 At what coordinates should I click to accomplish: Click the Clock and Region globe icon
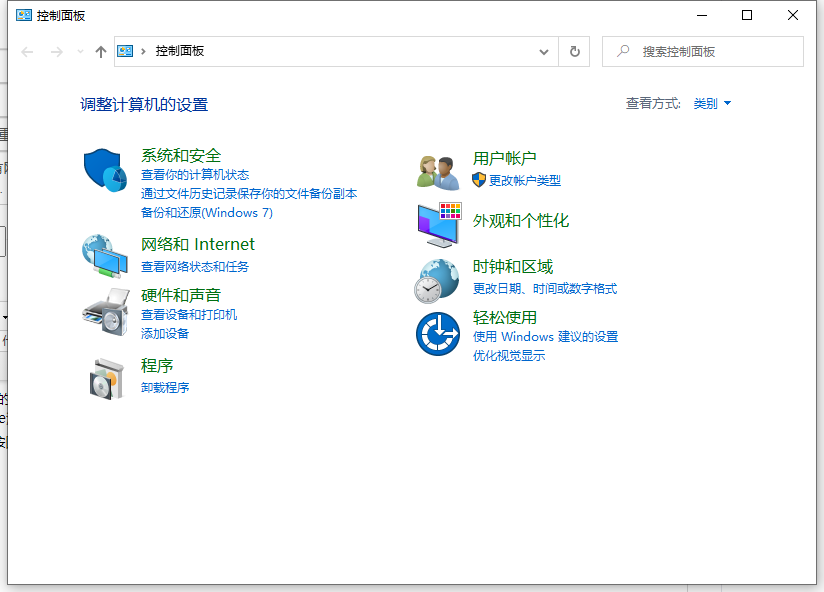click(437, 280)
